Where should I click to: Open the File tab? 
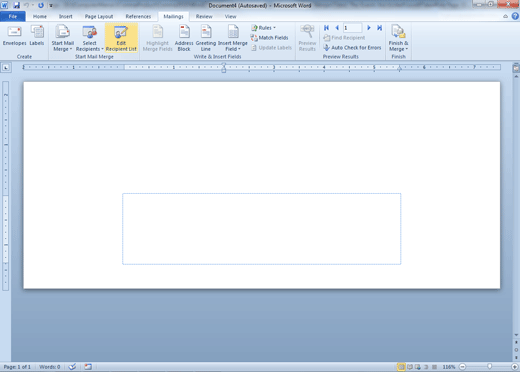[13, 16]
